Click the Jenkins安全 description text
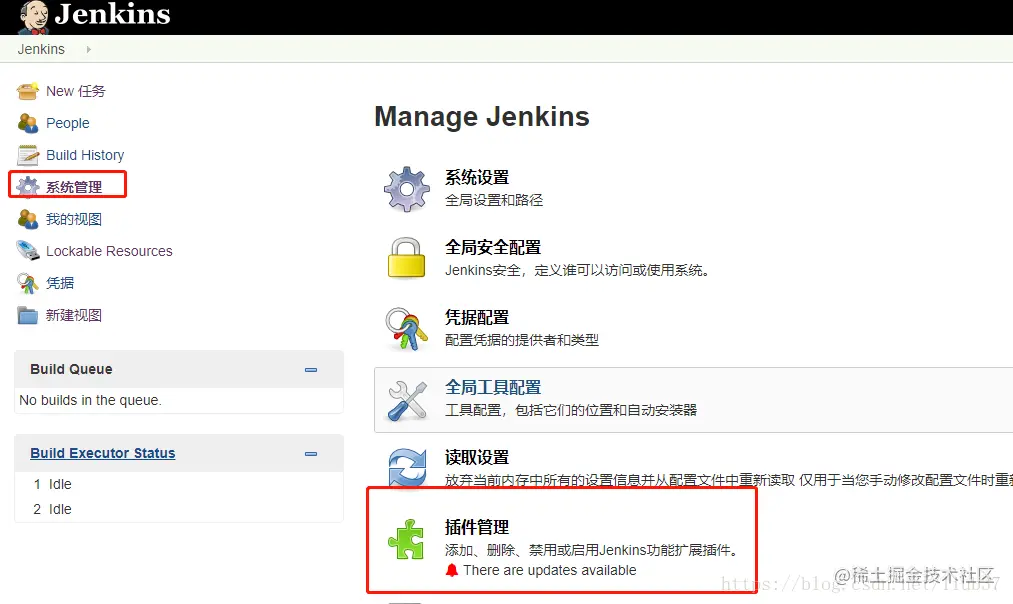 coord(577,270)
